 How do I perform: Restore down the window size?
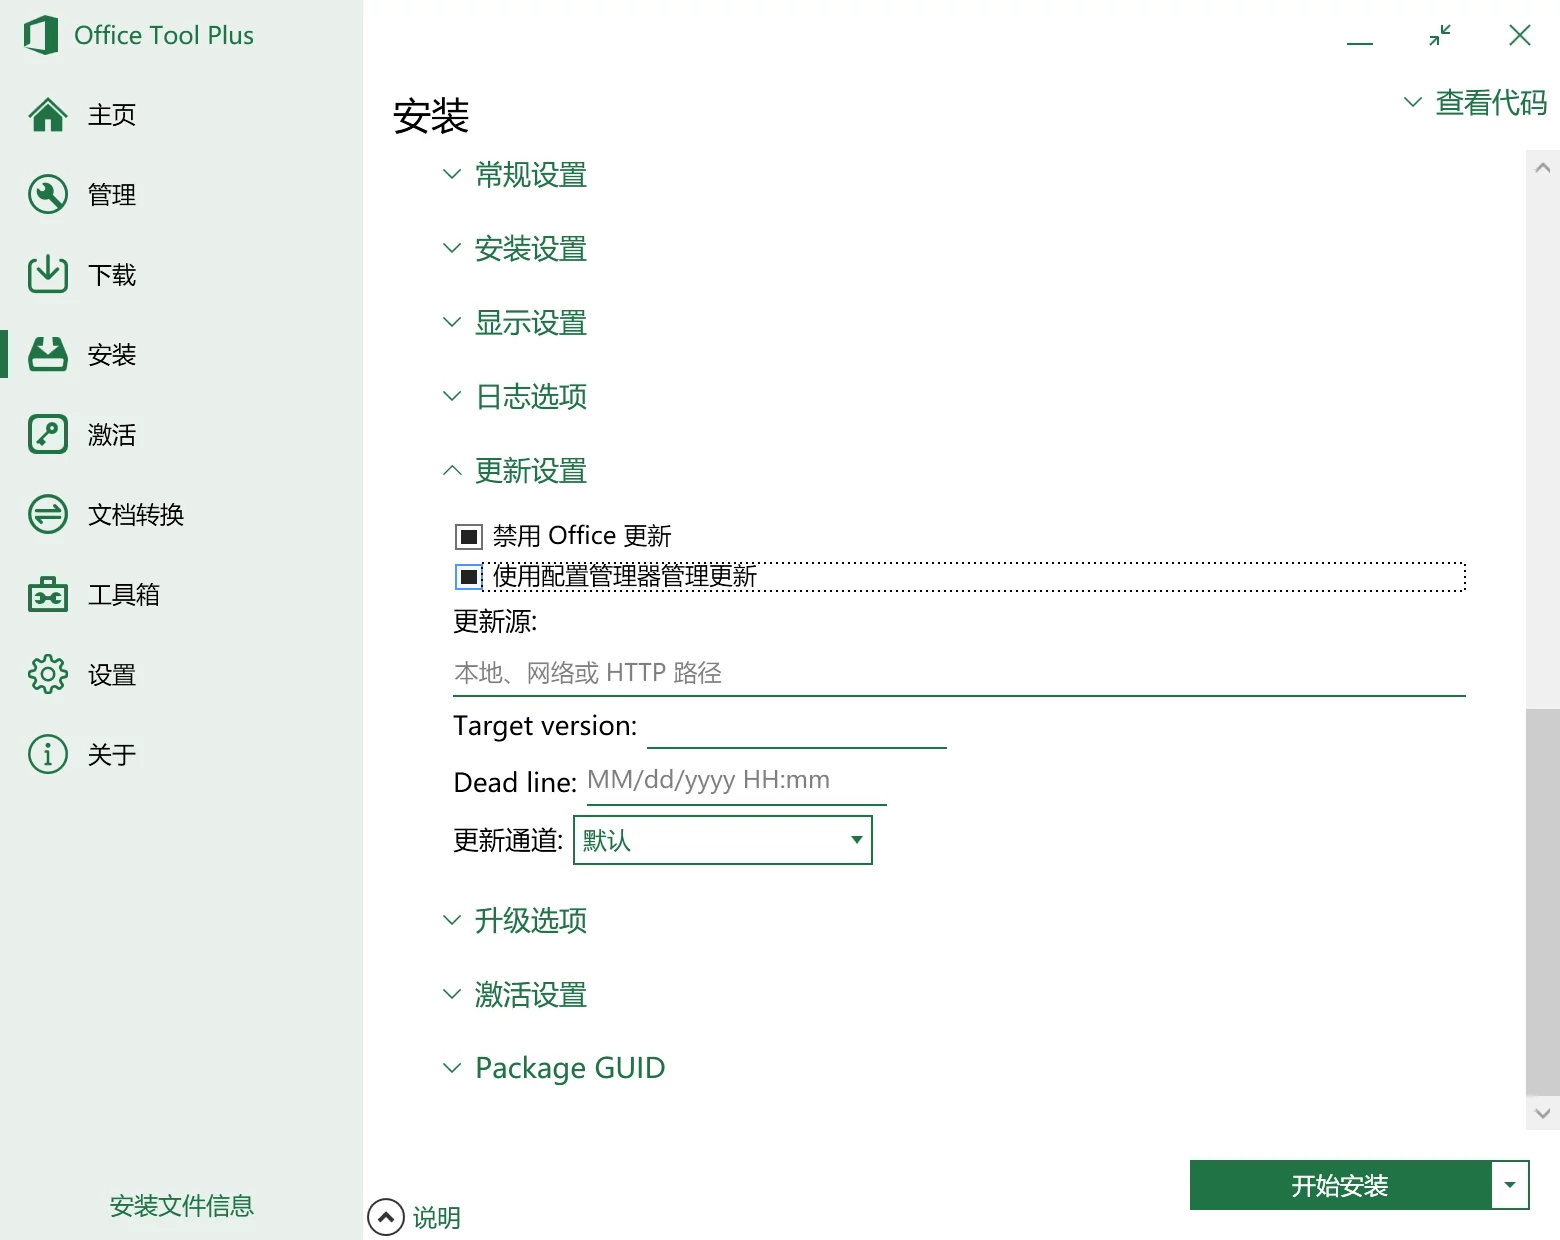tap(1440, 36)
